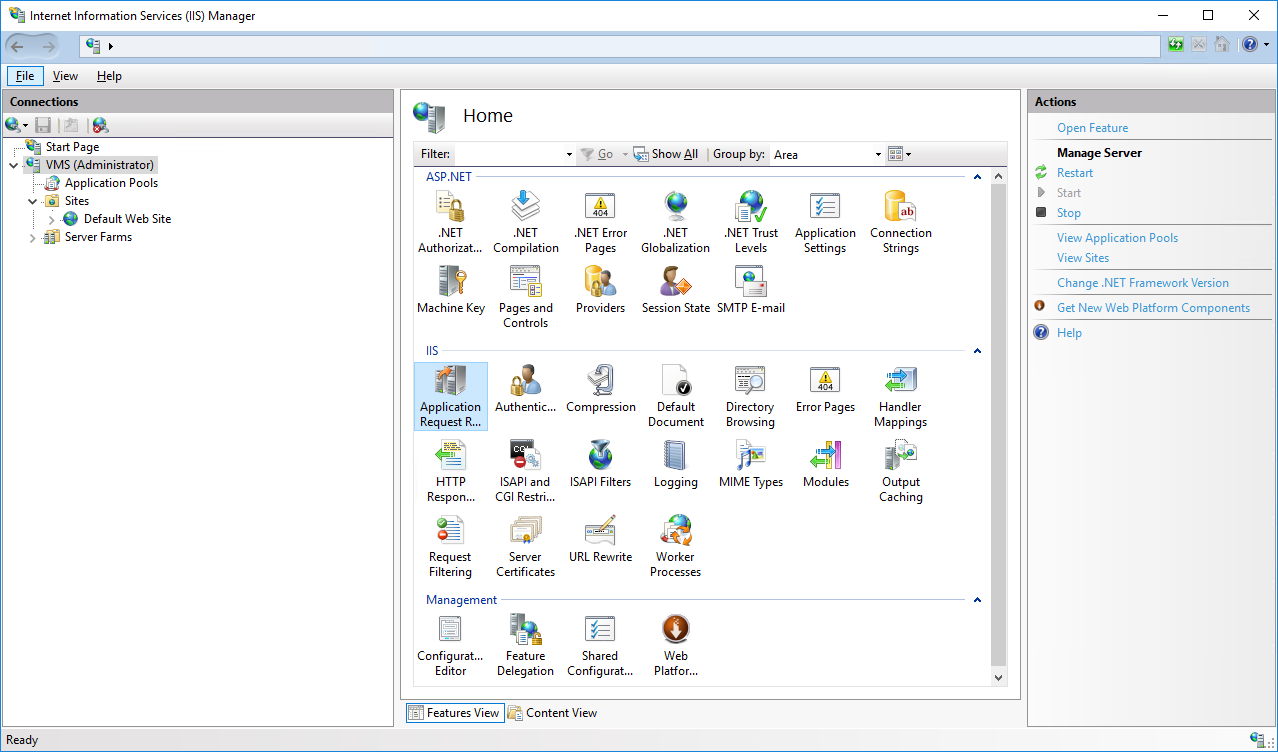
Task: Open HTTP Response Headers feature
Action: [451, 471]
